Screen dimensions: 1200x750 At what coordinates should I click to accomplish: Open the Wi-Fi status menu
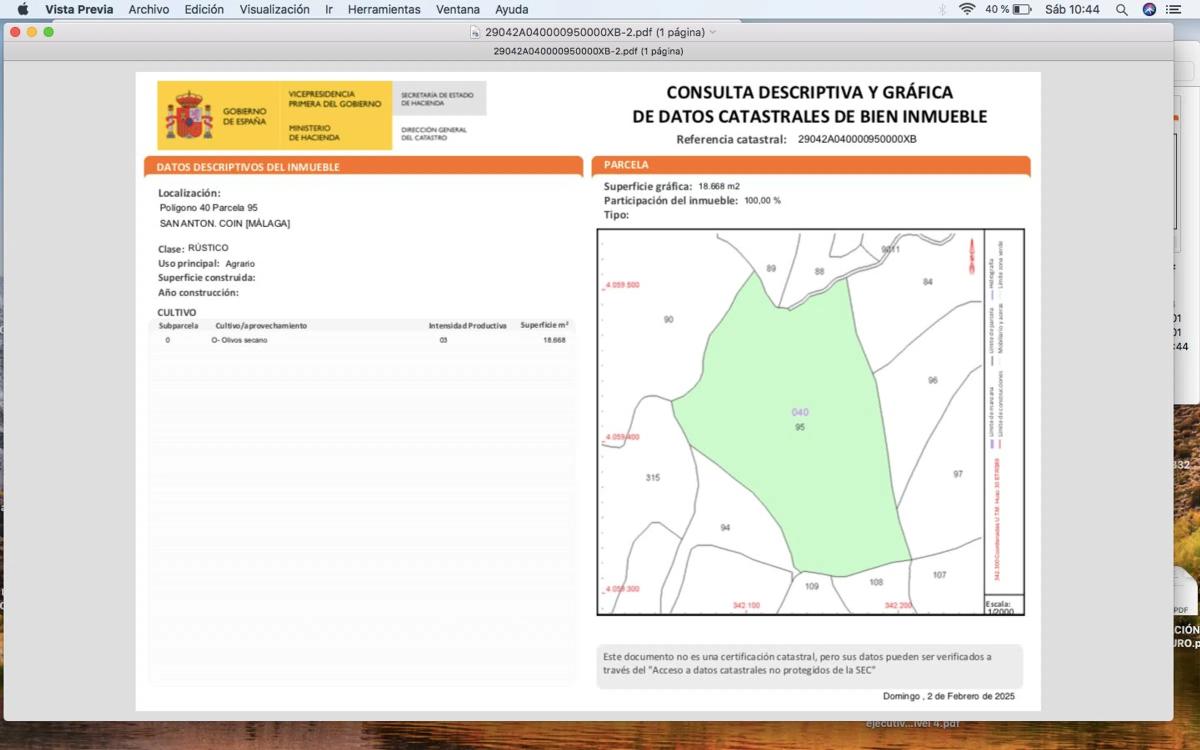click(966, 9)
